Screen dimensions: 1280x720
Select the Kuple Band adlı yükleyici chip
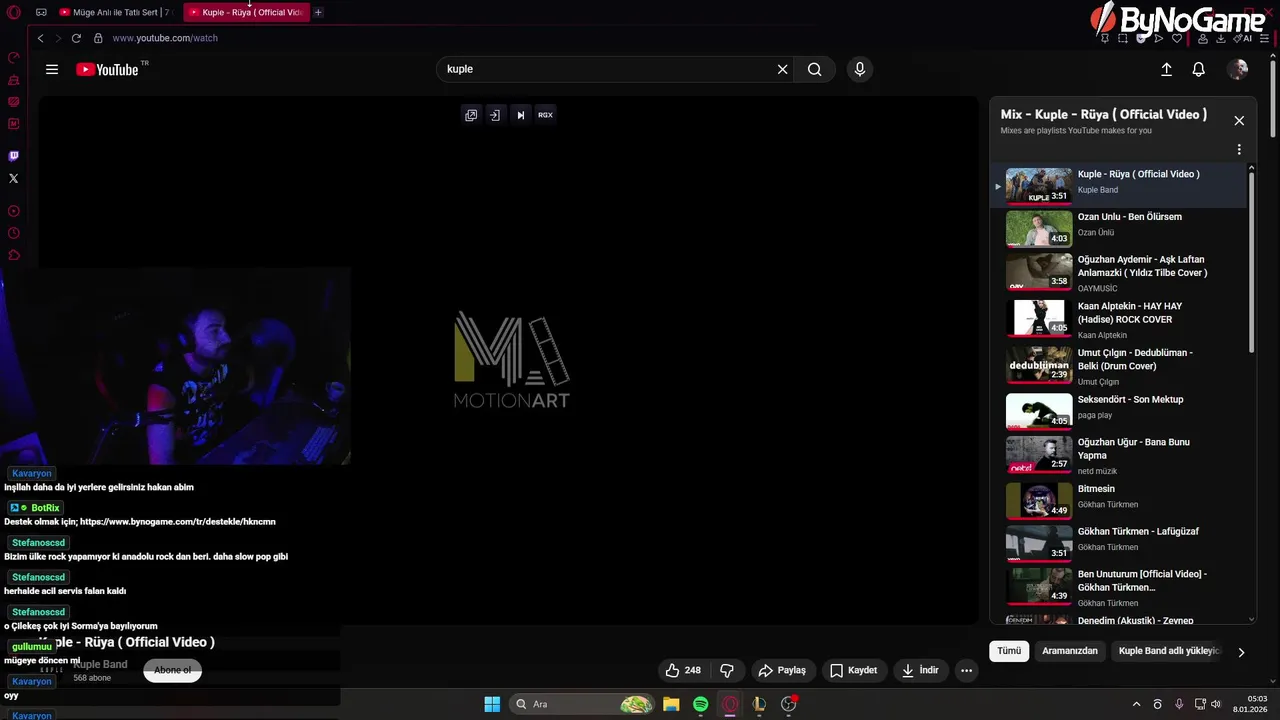[1169, 651]
